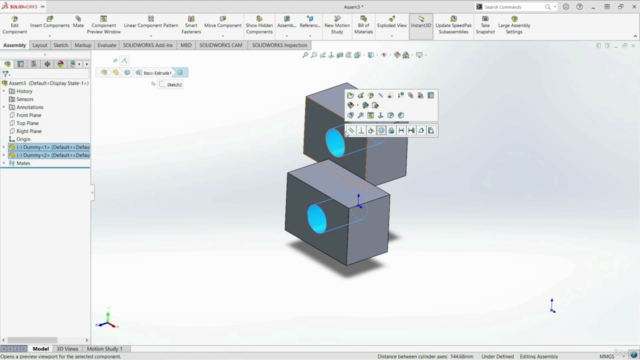Switch to the Sketch tab
Image resolution: width=640 pixels, height=360 pixels.
(60, 45)
